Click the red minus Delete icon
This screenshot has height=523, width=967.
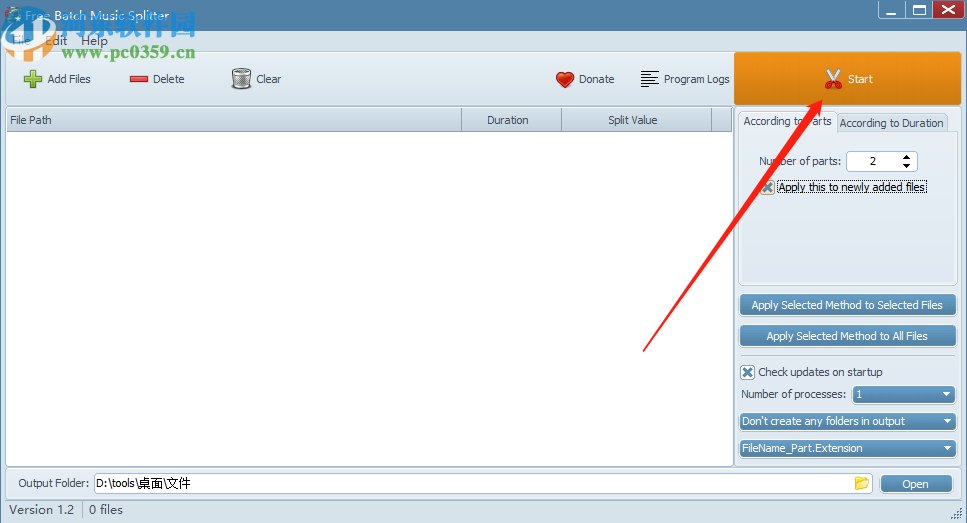point(139,79)
